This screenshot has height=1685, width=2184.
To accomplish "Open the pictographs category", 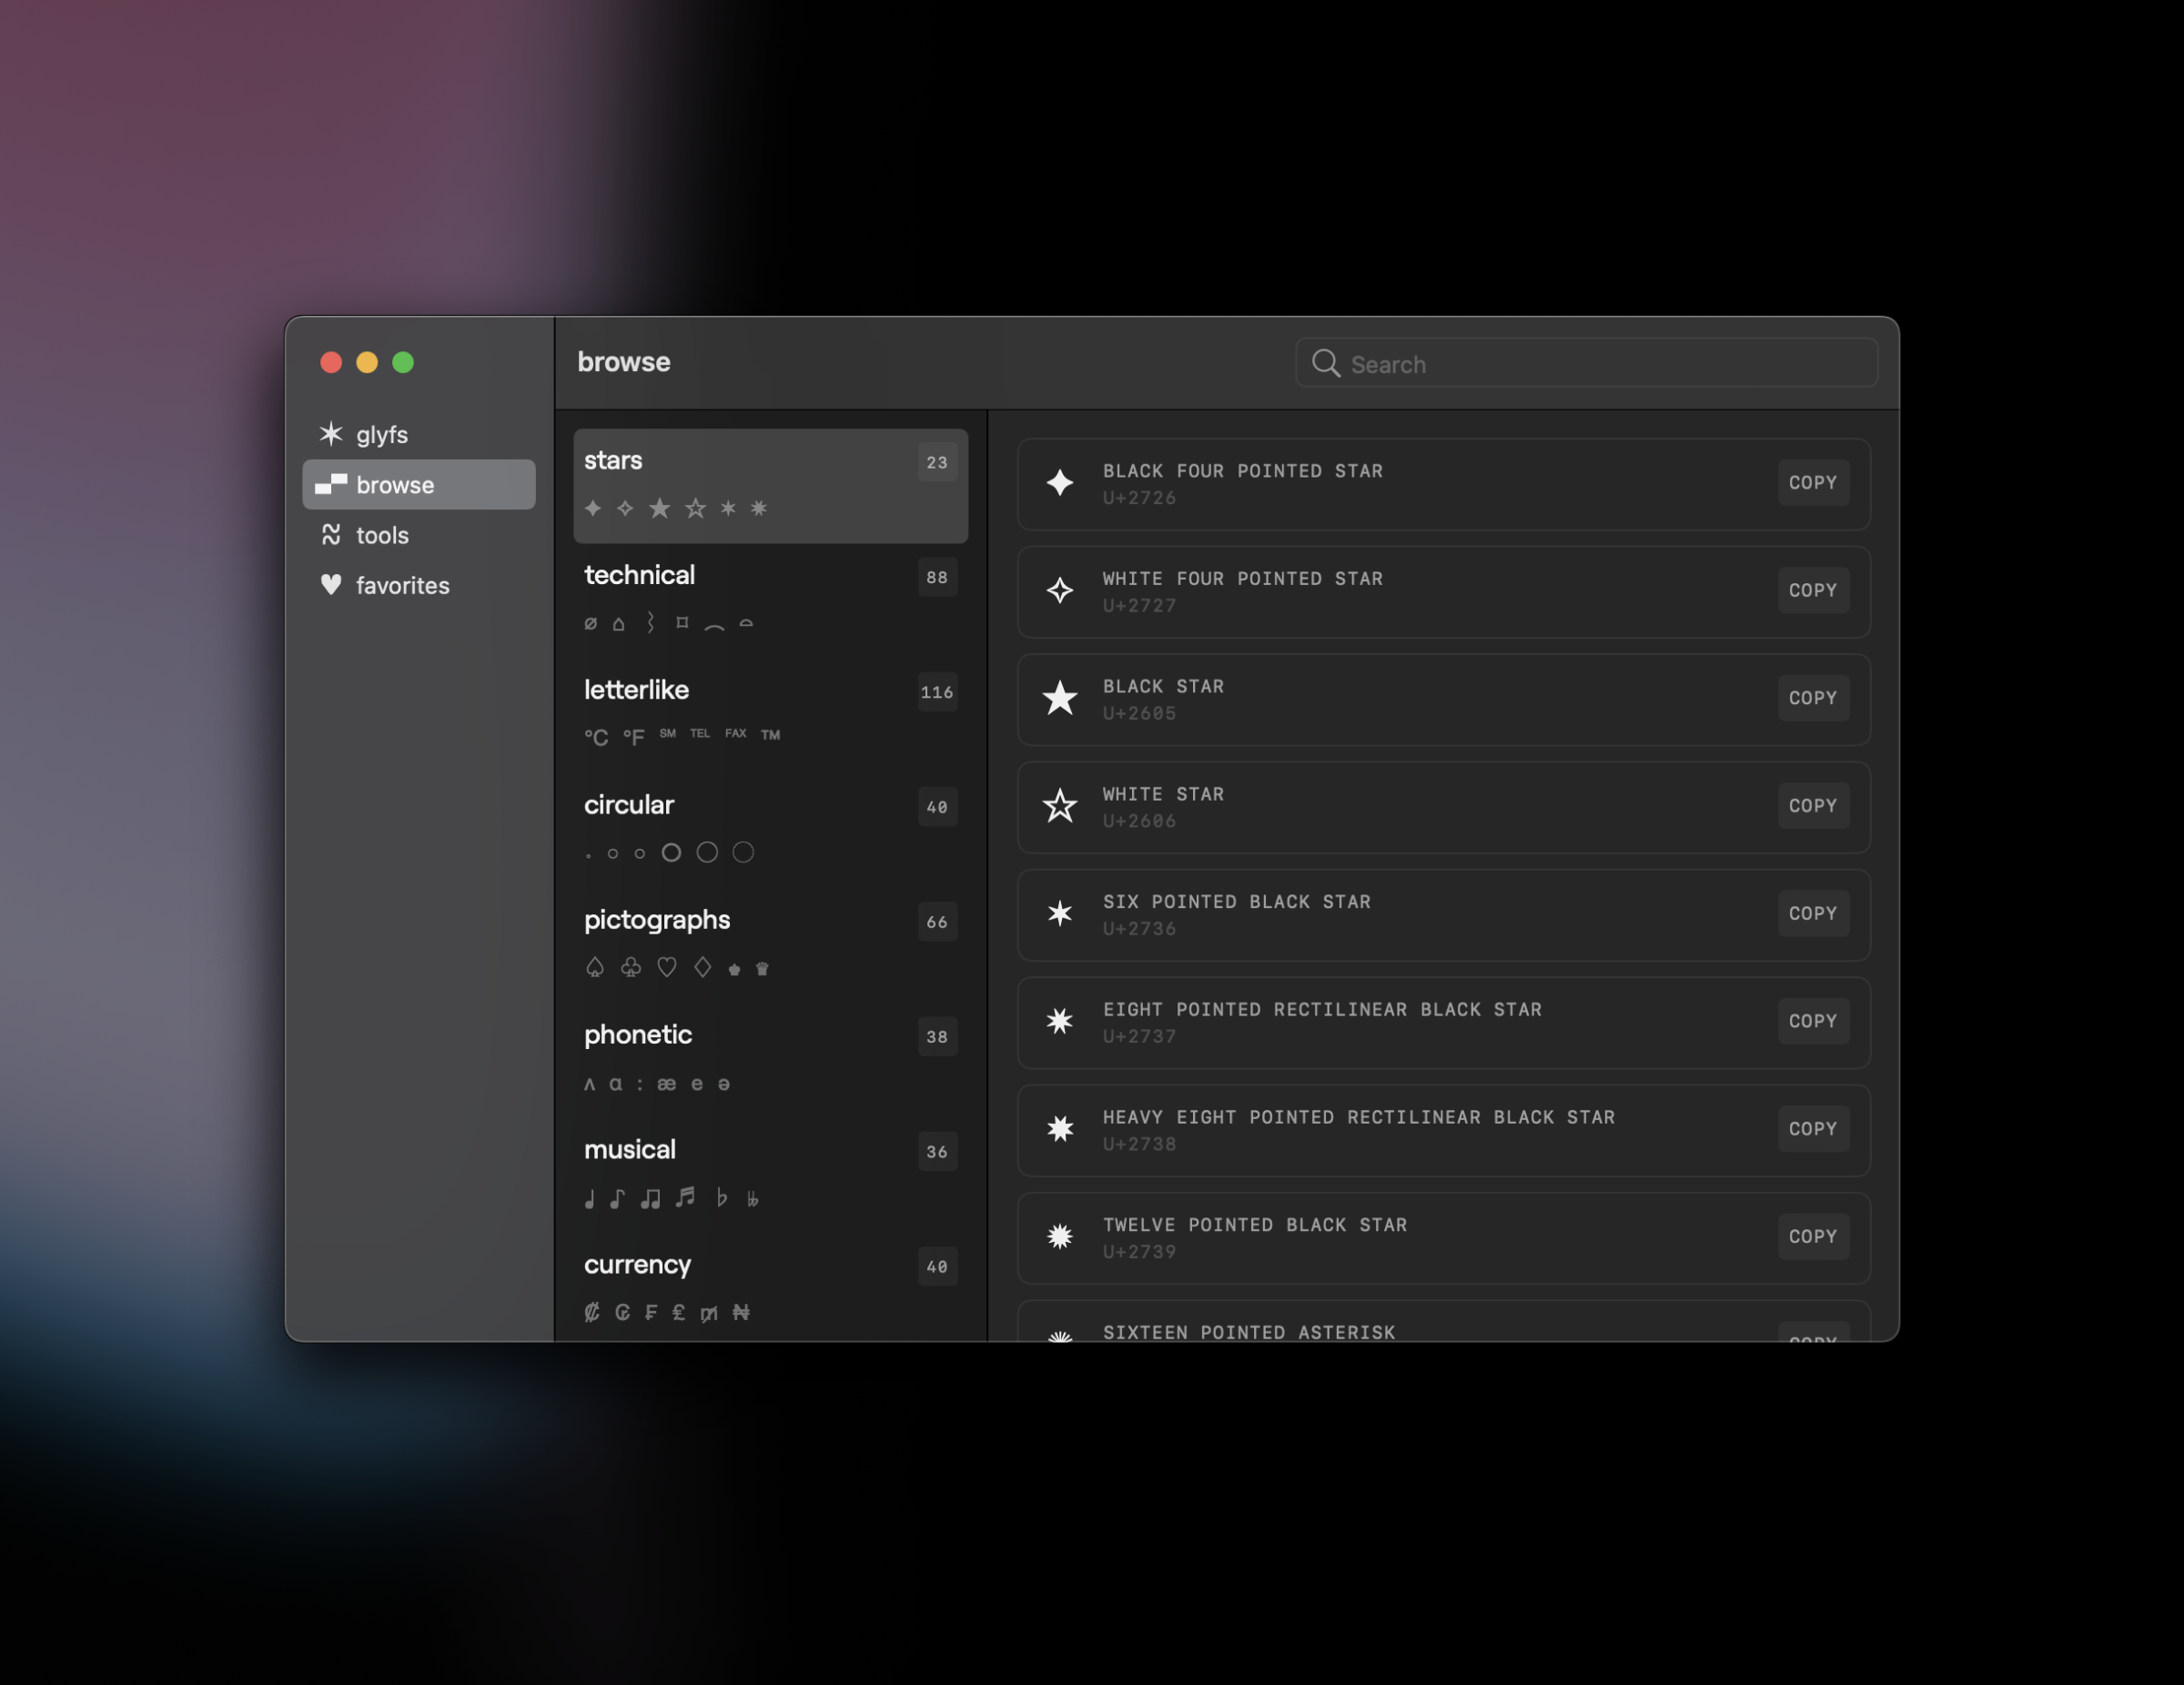I will [769, 943].
